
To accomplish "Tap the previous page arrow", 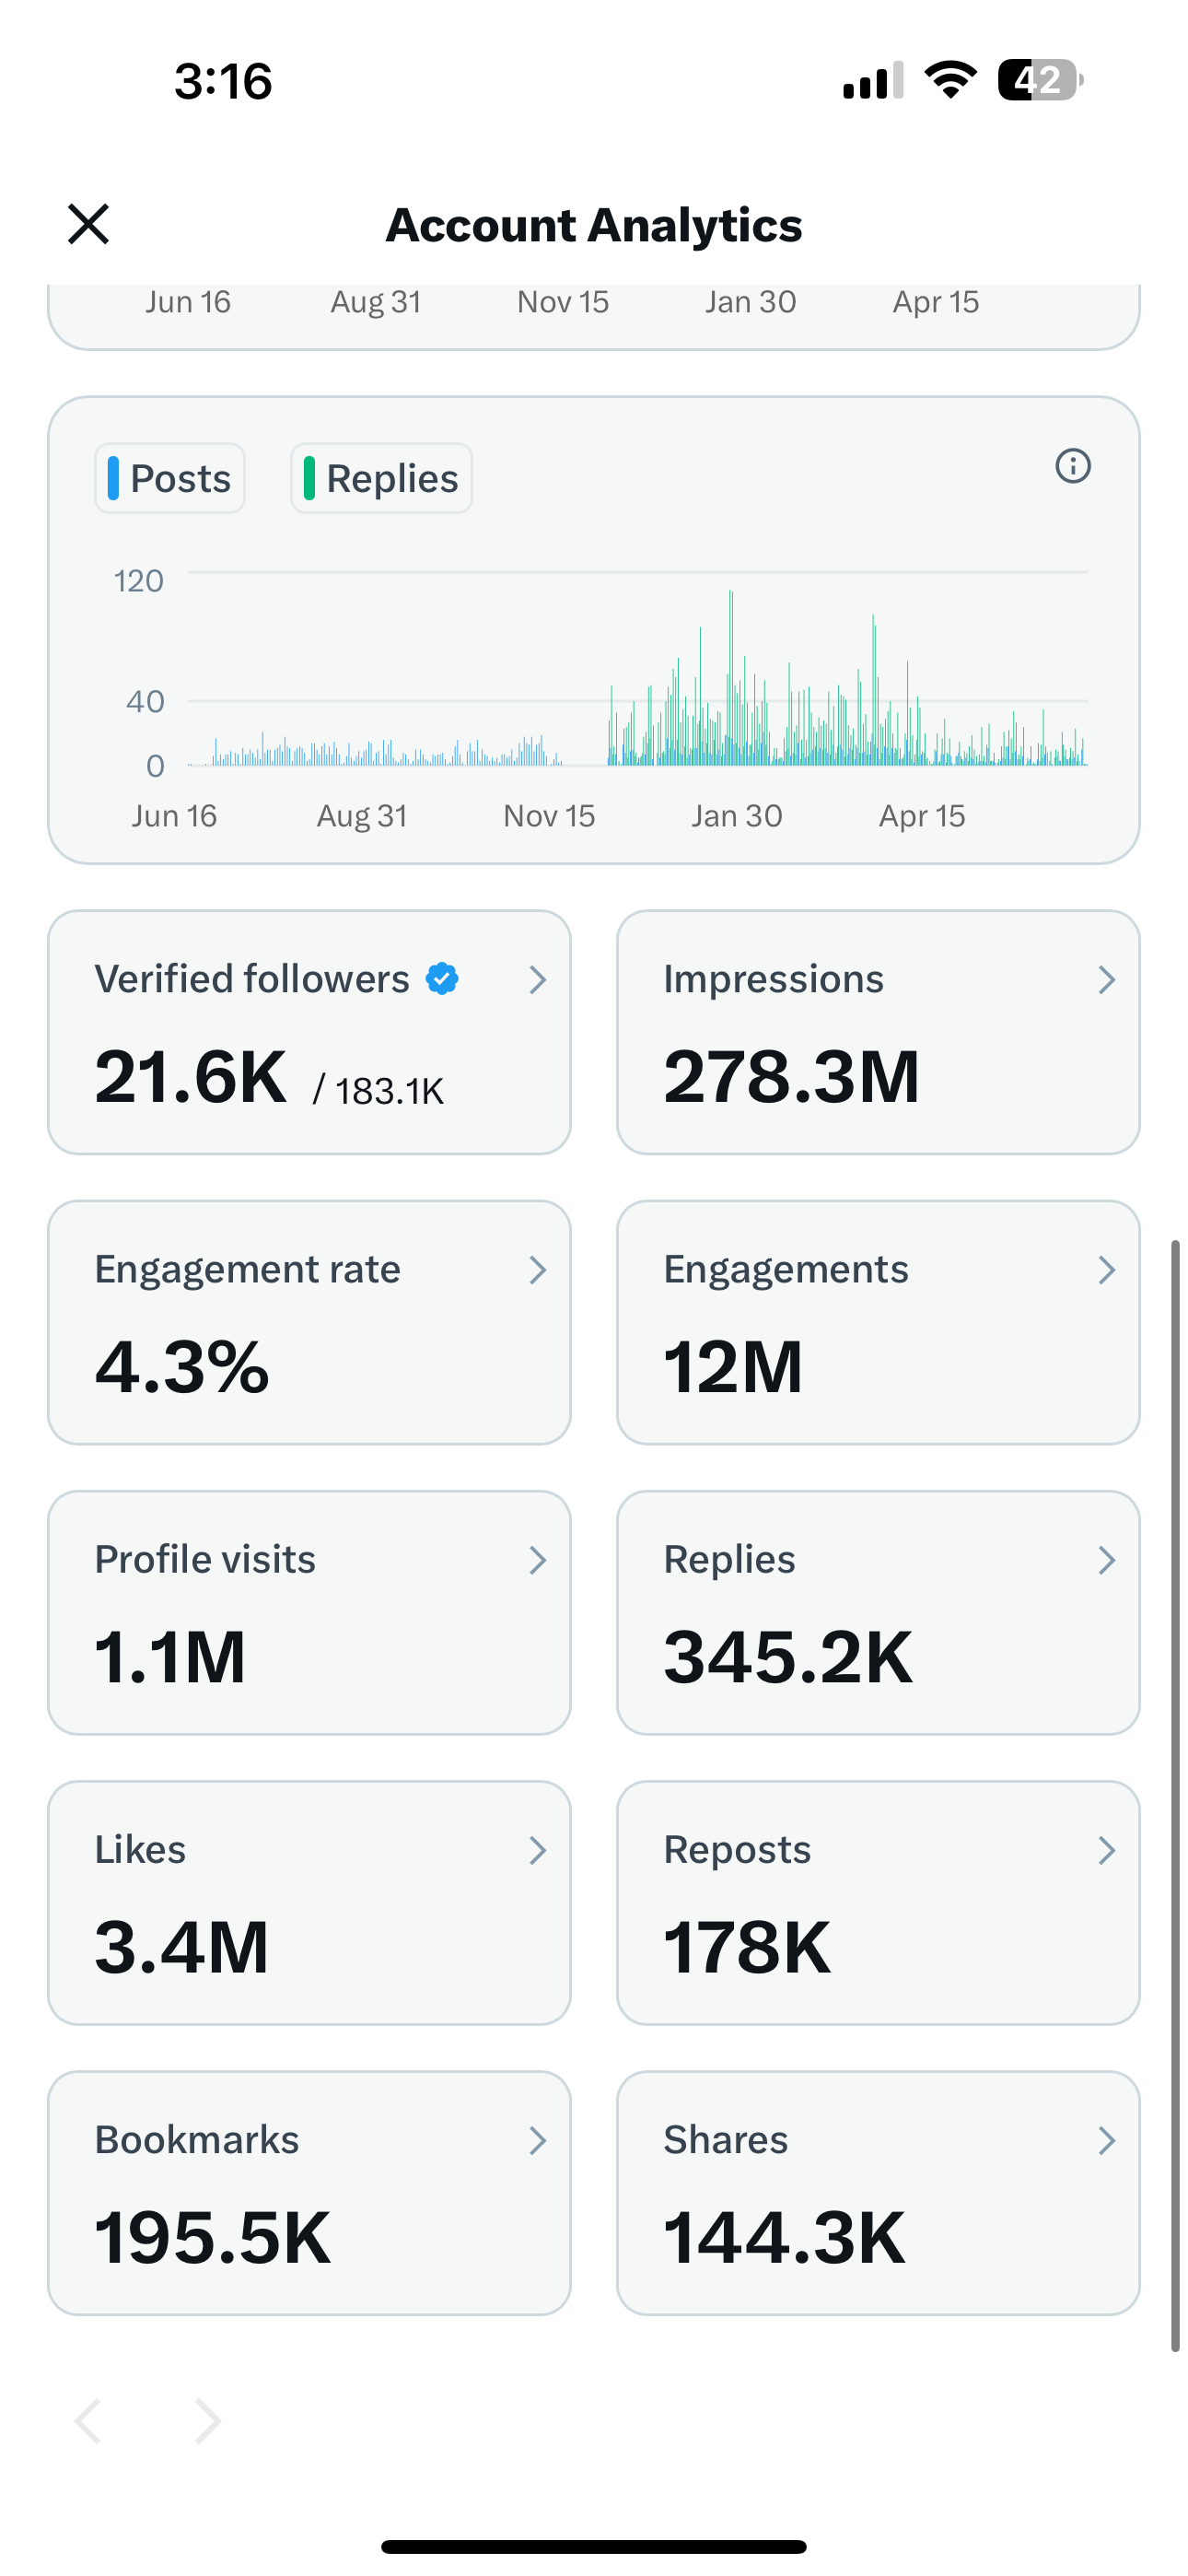I will point(88,2421).
